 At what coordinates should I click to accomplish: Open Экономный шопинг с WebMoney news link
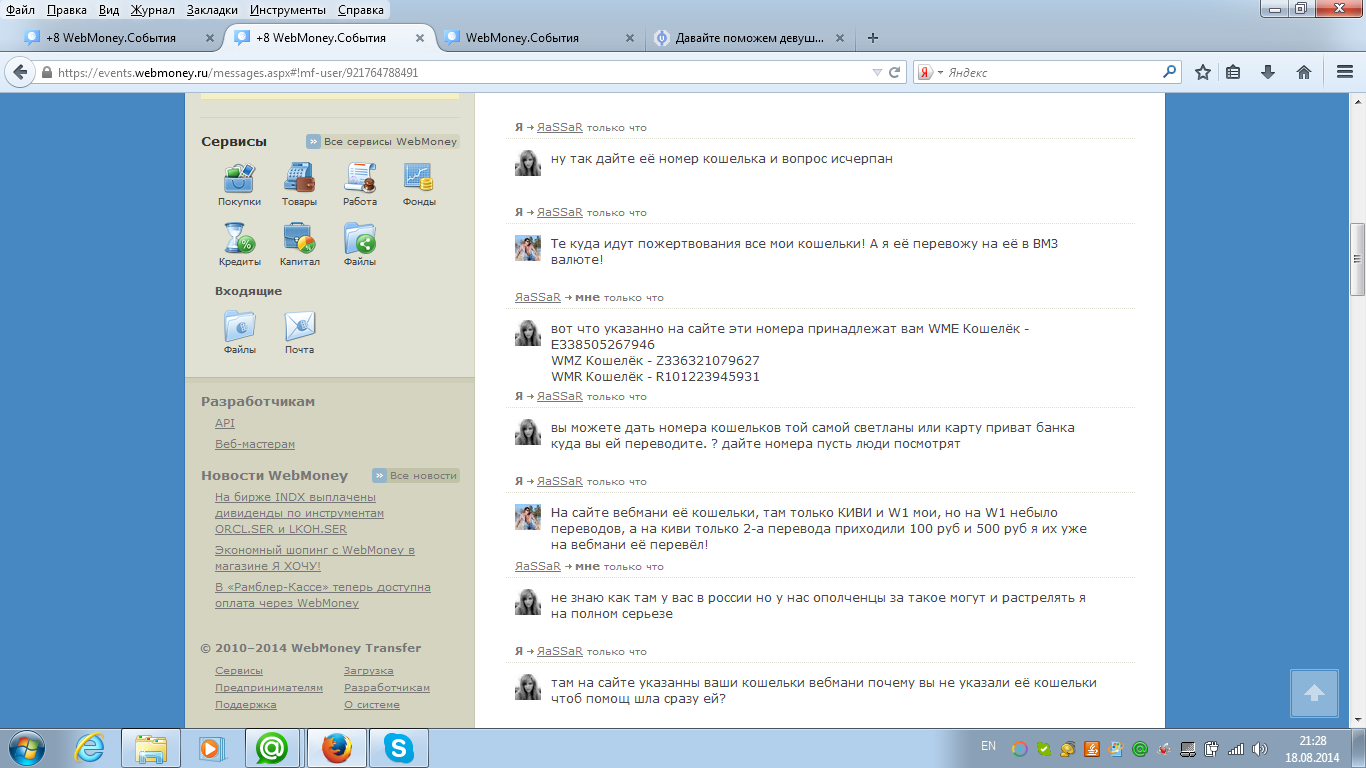coord(315,558)
